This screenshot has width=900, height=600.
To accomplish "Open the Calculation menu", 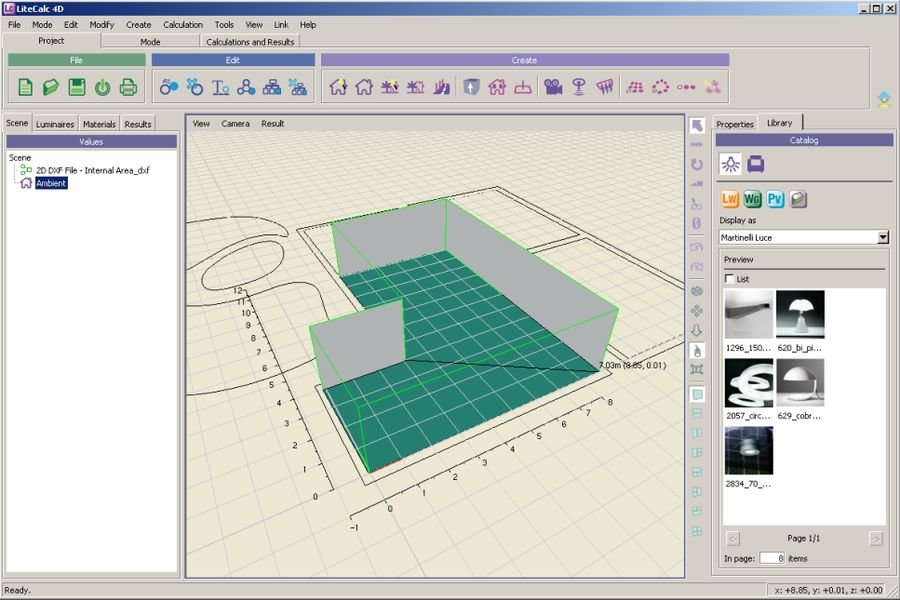I will click(183, 25).
